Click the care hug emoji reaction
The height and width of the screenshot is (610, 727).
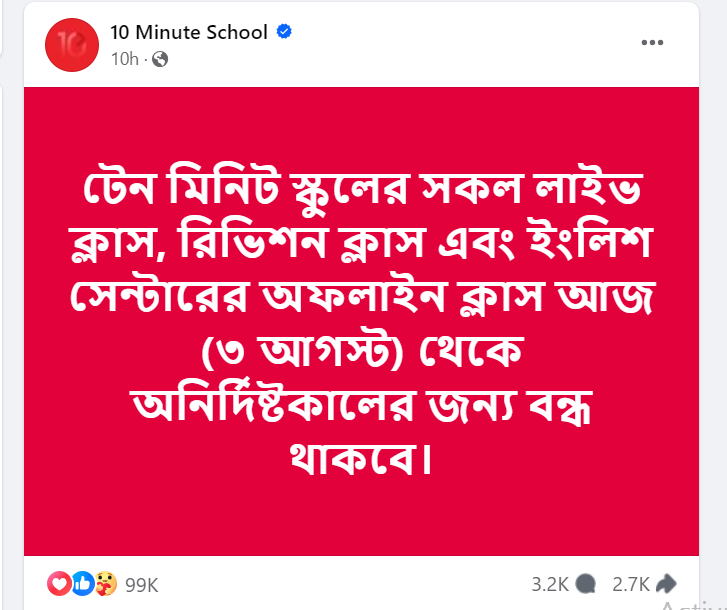pyautogui.click(x=106, y=584)
